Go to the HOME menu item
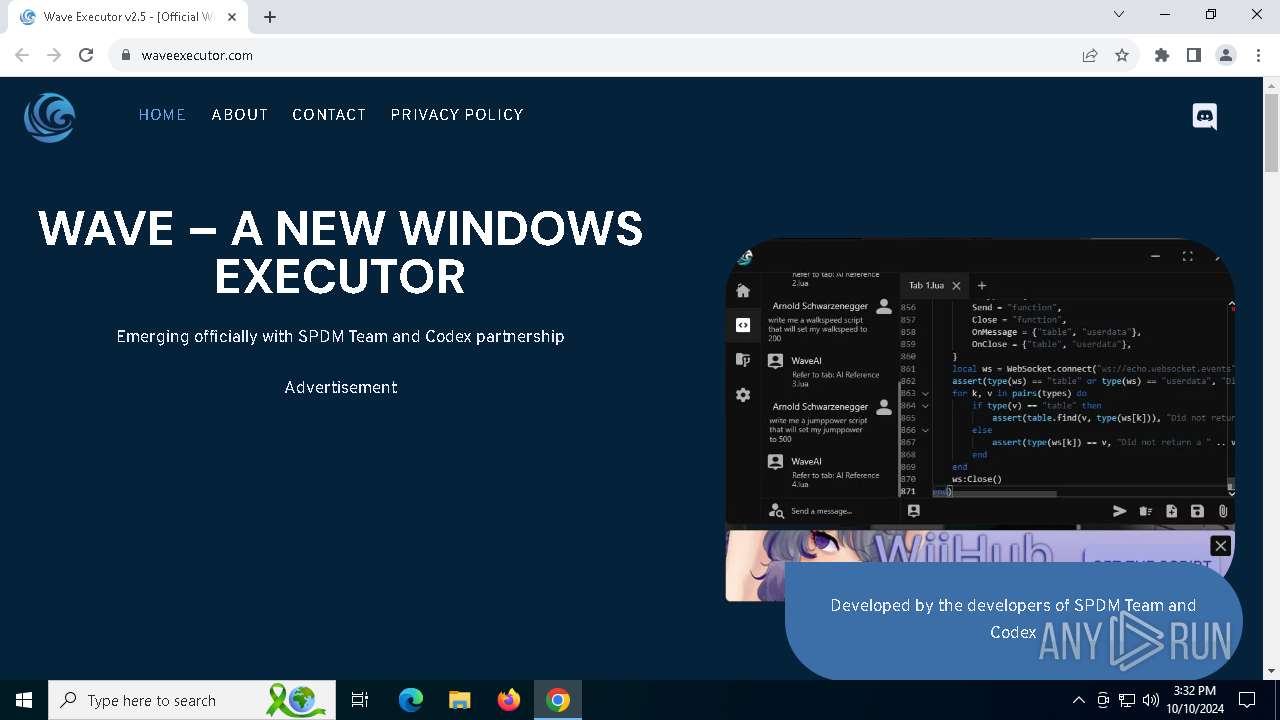The image size is (1280, 720). pyautogui.click(x=162, y=115)
